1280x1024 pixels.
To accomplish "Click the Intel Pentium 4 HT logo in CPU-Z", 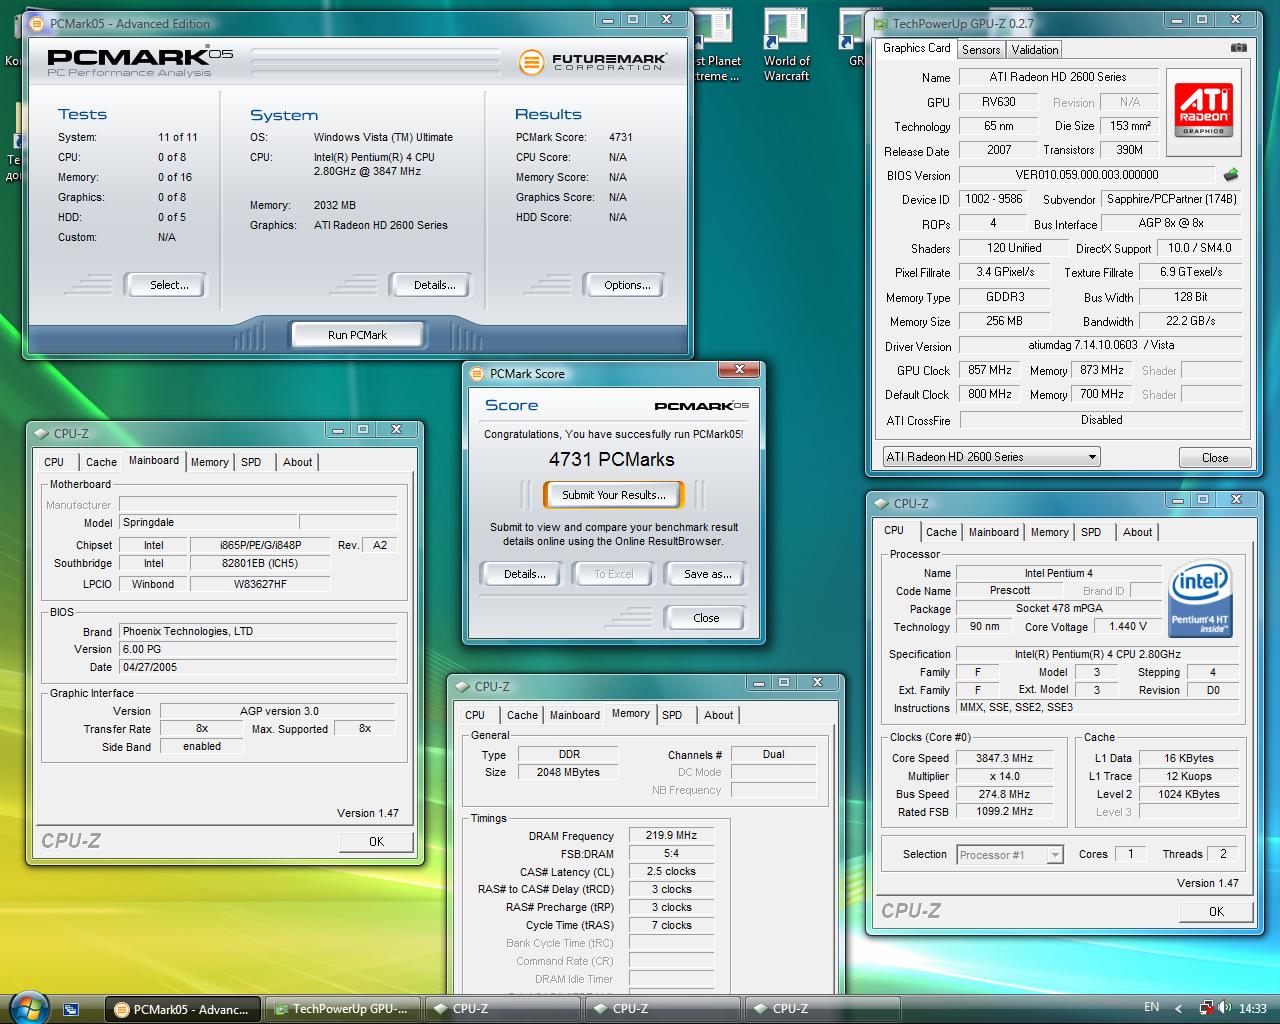I will pos(1200,598).
